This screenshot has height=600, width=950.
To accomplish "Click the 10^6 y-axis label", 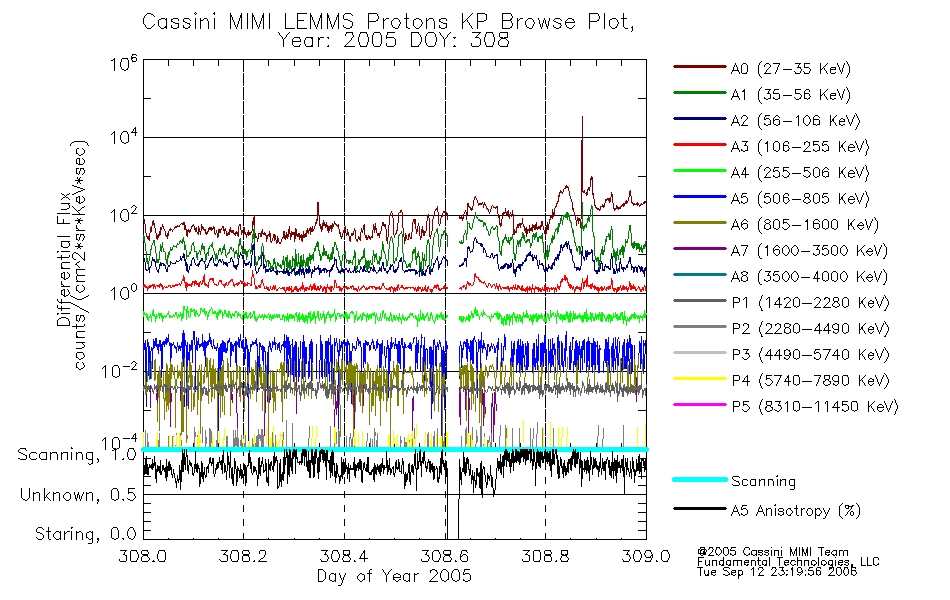I will click(124, 63).
